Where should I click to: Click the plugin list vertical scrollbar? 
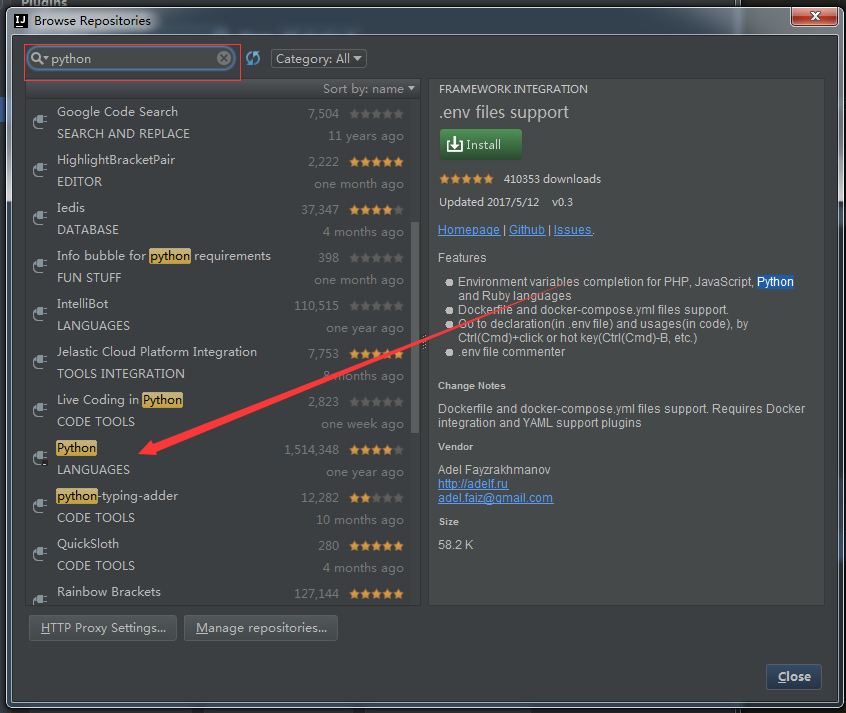pos(415,327)
